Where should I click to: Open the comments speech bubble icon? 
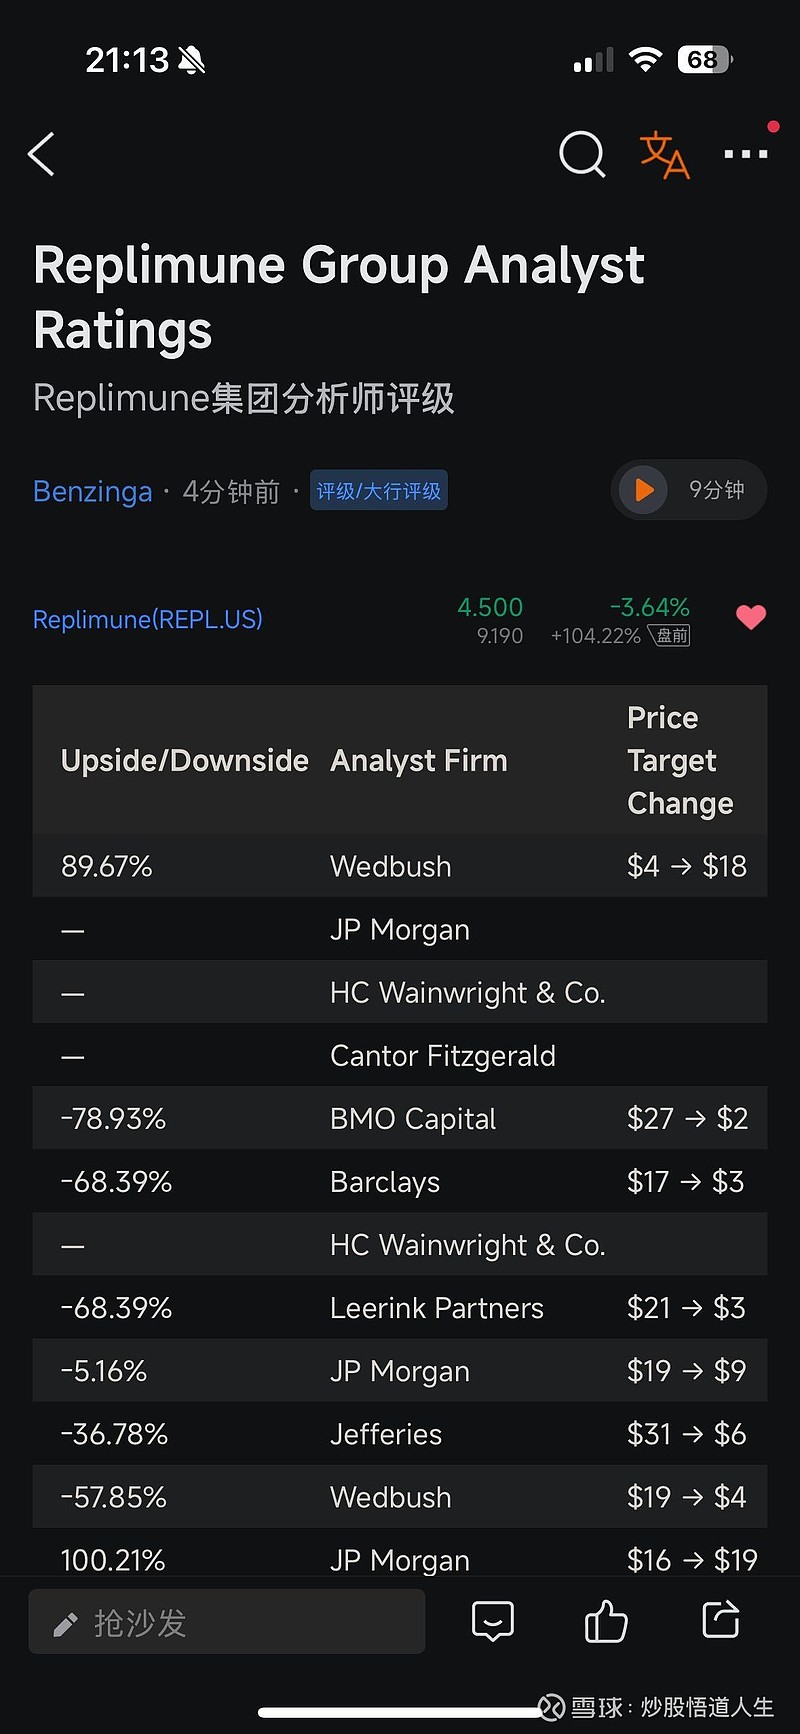click(493, 1621)
